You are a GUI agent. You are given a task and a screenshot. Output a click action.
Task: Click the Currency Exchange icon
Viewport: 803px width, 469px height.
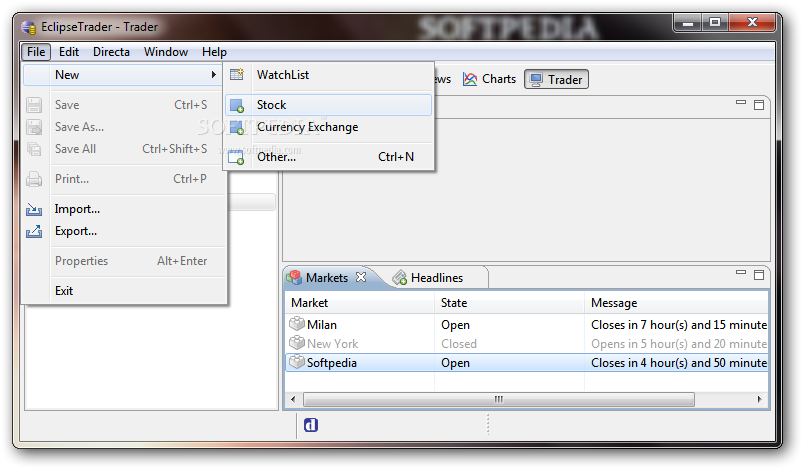237,127
